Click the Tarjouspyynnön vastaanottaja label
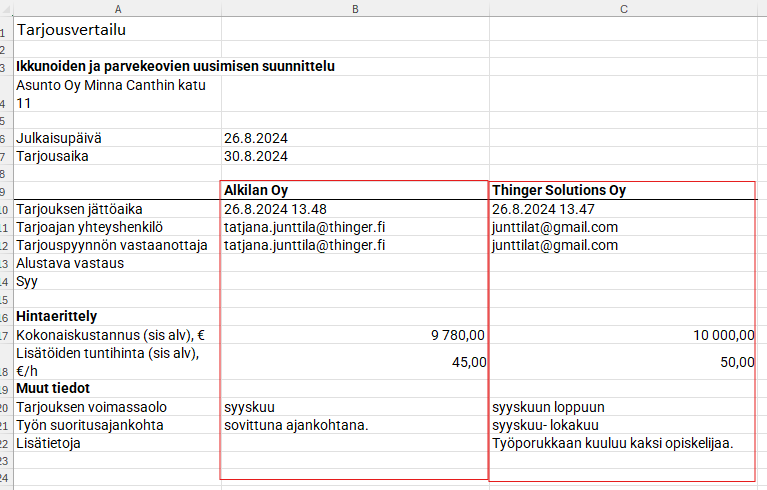The width and height of the screenshot is (767, 490). pos(112,245)
